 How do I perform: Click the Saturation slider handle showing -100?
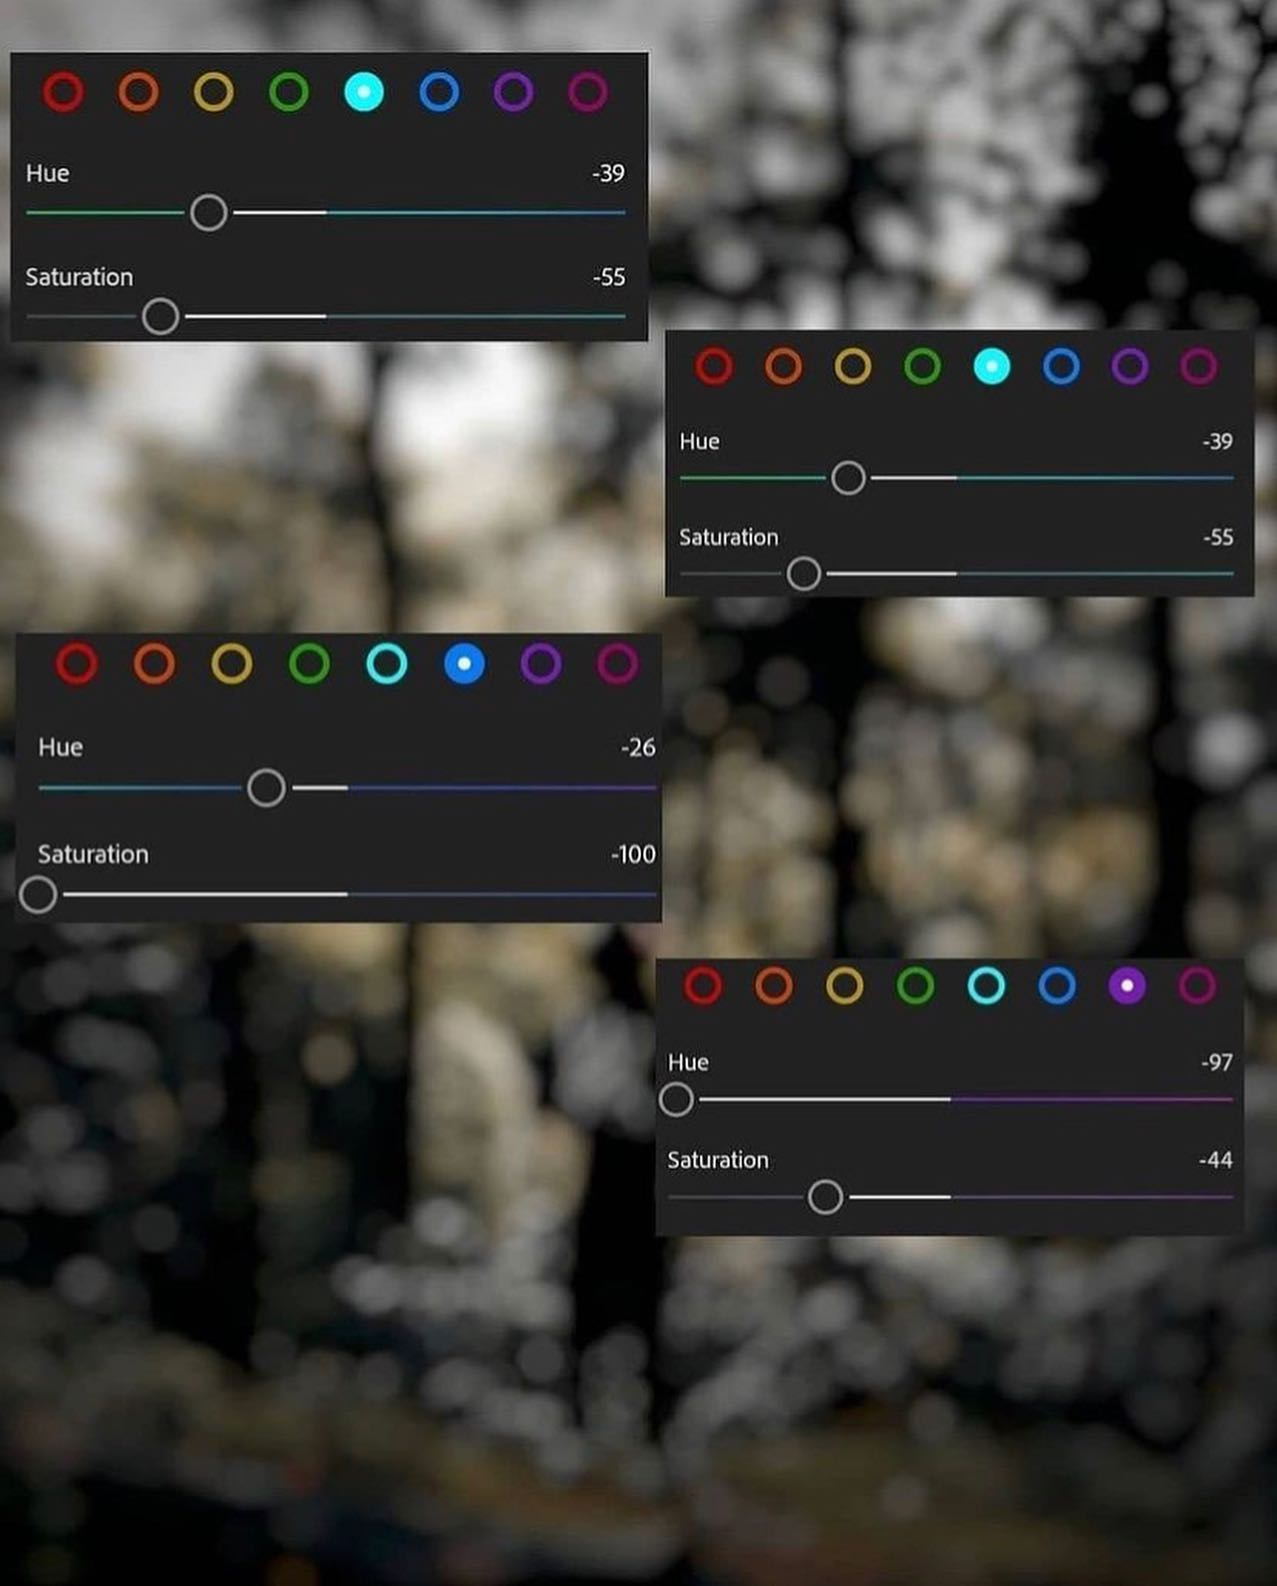pos(38,894)
